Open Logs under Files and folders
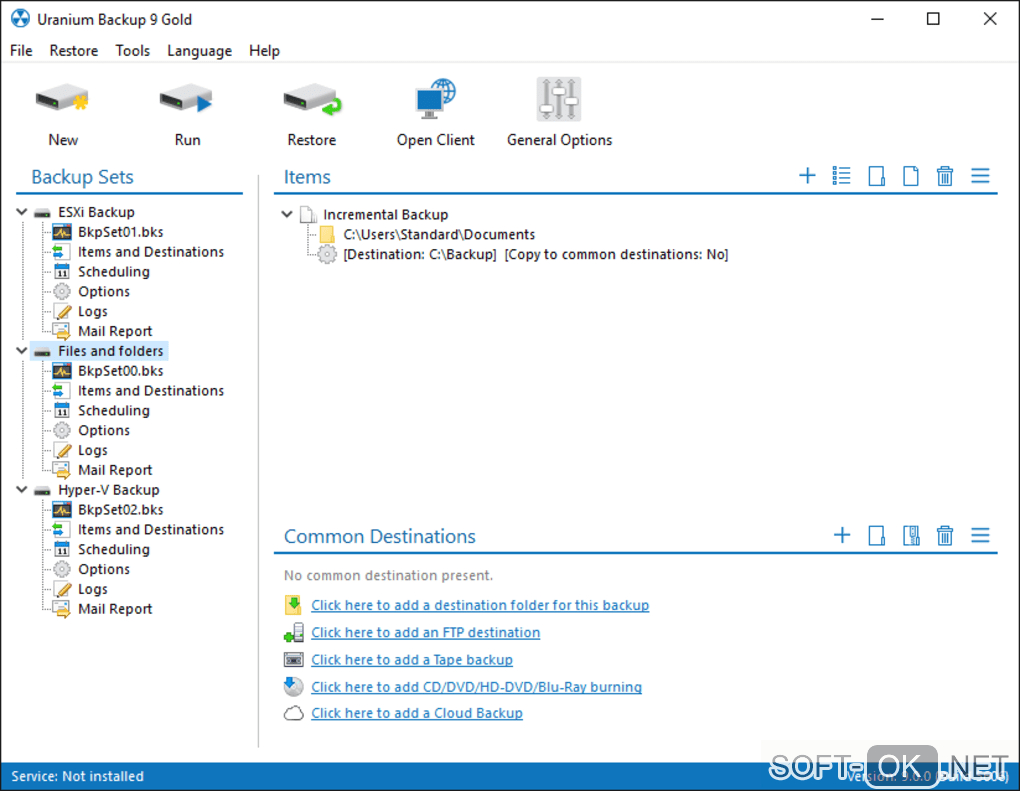The image size is (1020, 791). [x=92, y=450]
